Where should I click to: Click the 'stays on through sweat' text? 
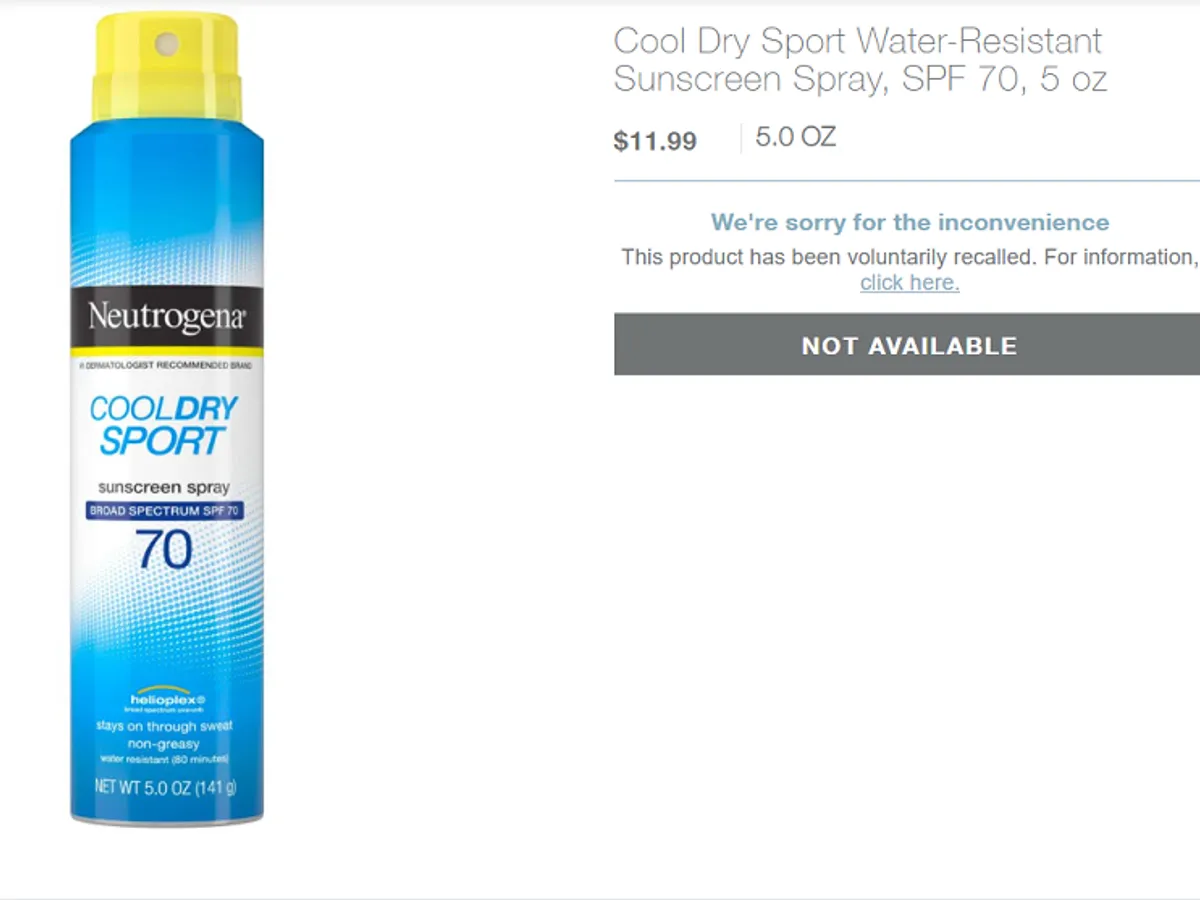point(165,727)
